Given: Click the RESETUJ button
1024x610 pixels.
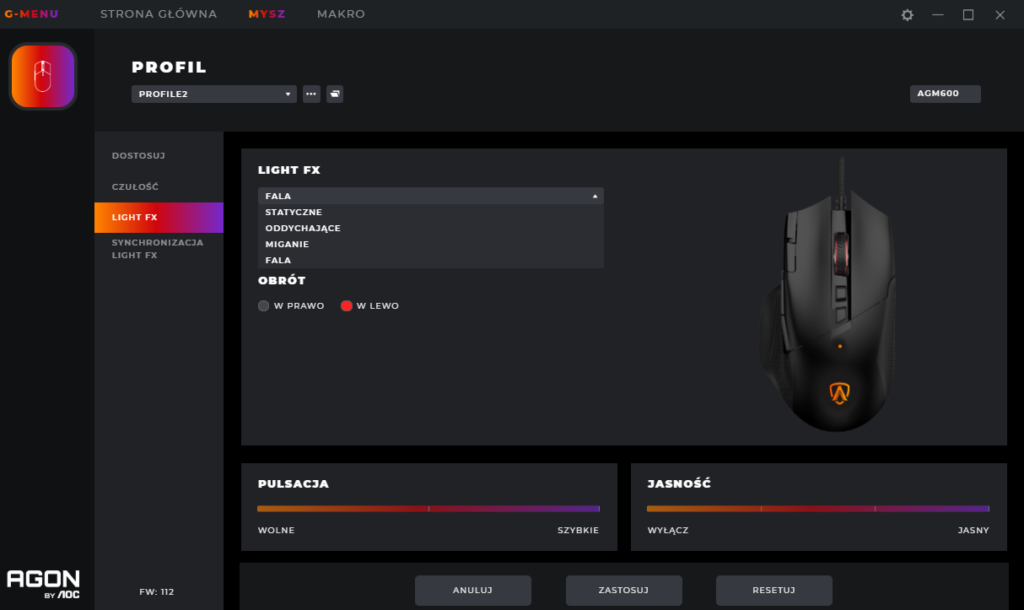Looking at the screenshot, I should [x=774, y=590].
